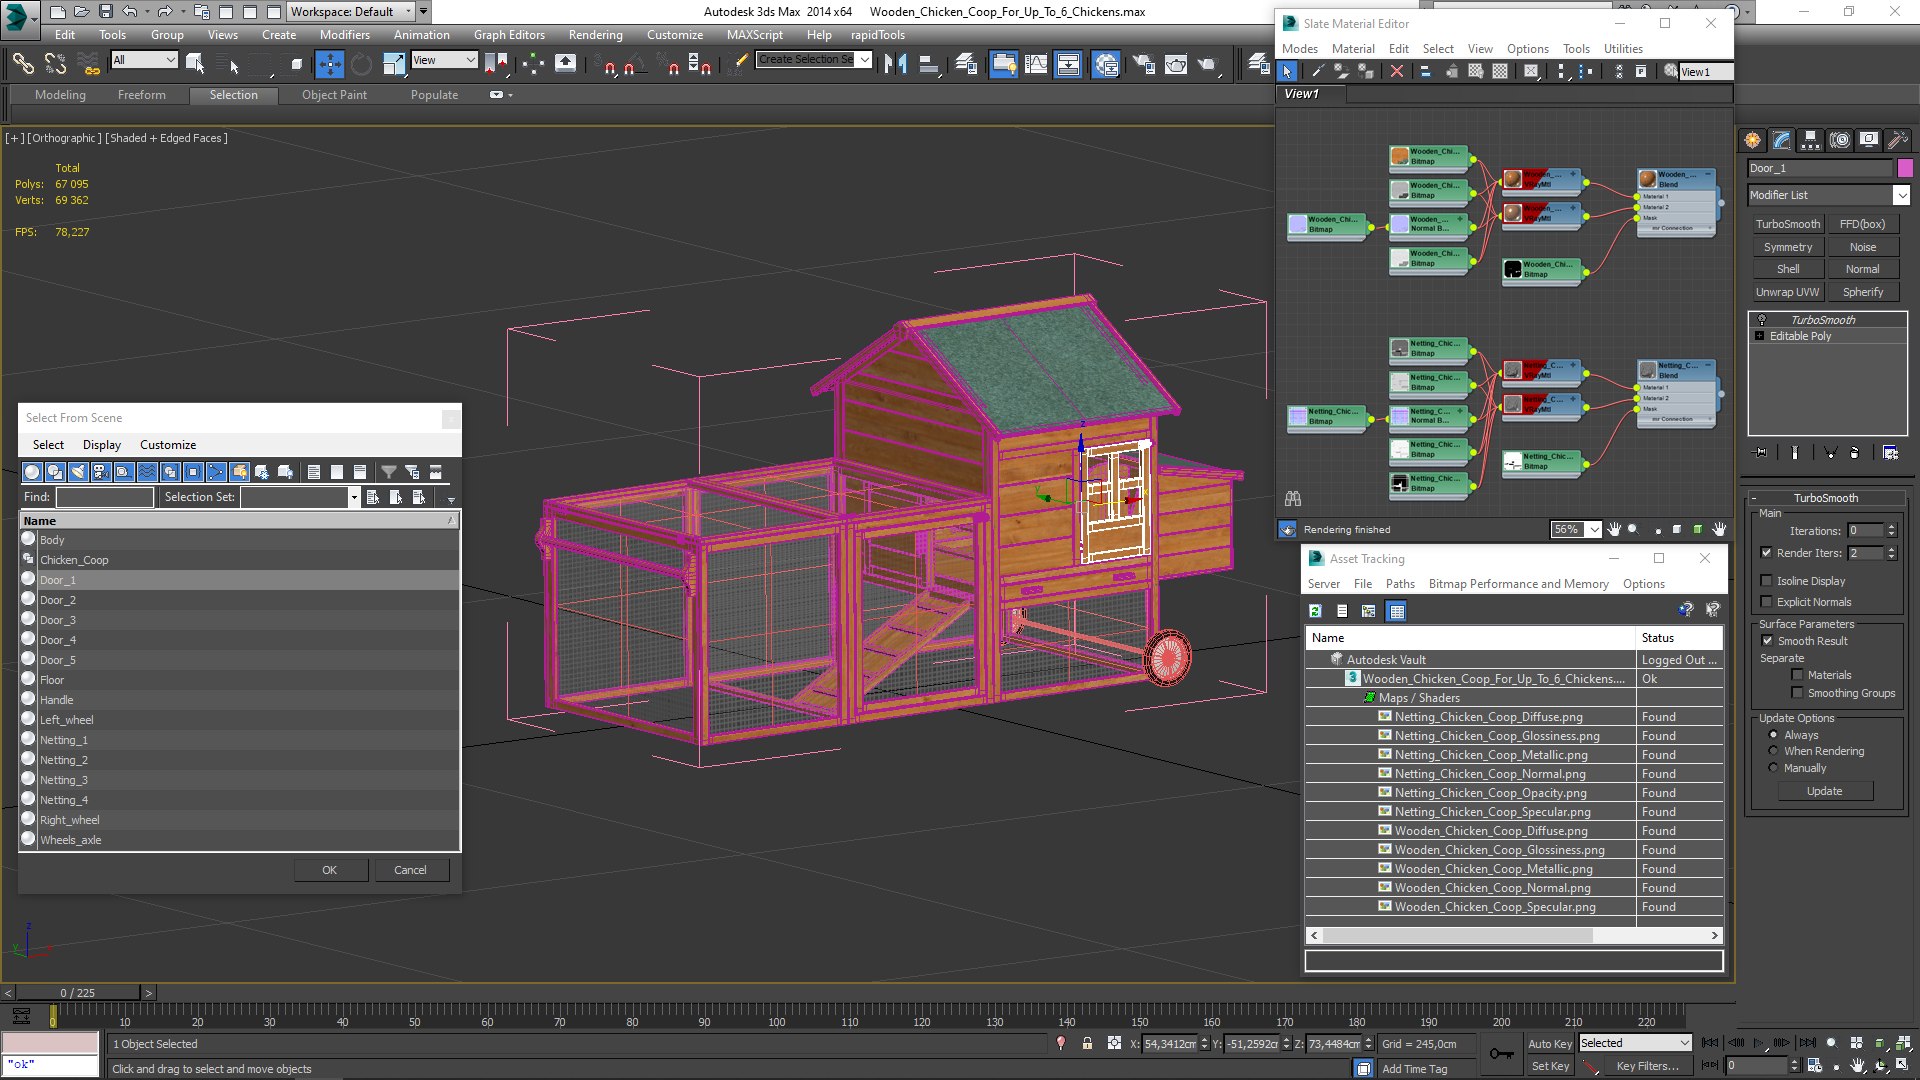The image size is (1920, 1080).
Task: Open the Motion command panel tab
Action: (1839, 140)
